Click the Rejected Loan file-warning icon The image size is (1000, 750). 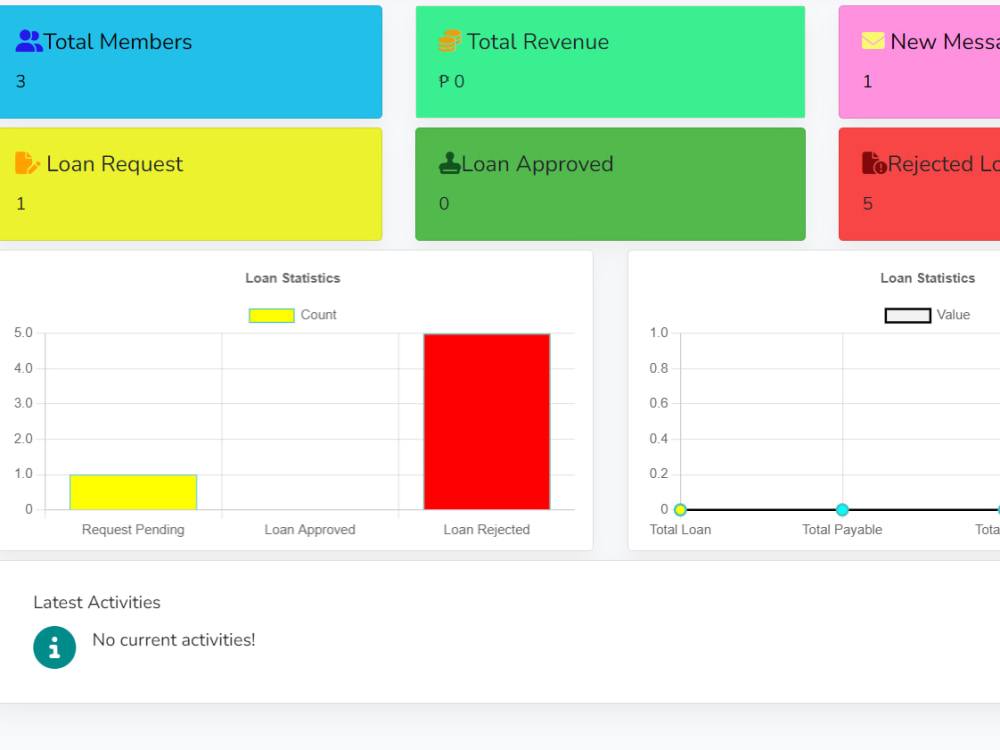tap(874, 163)
